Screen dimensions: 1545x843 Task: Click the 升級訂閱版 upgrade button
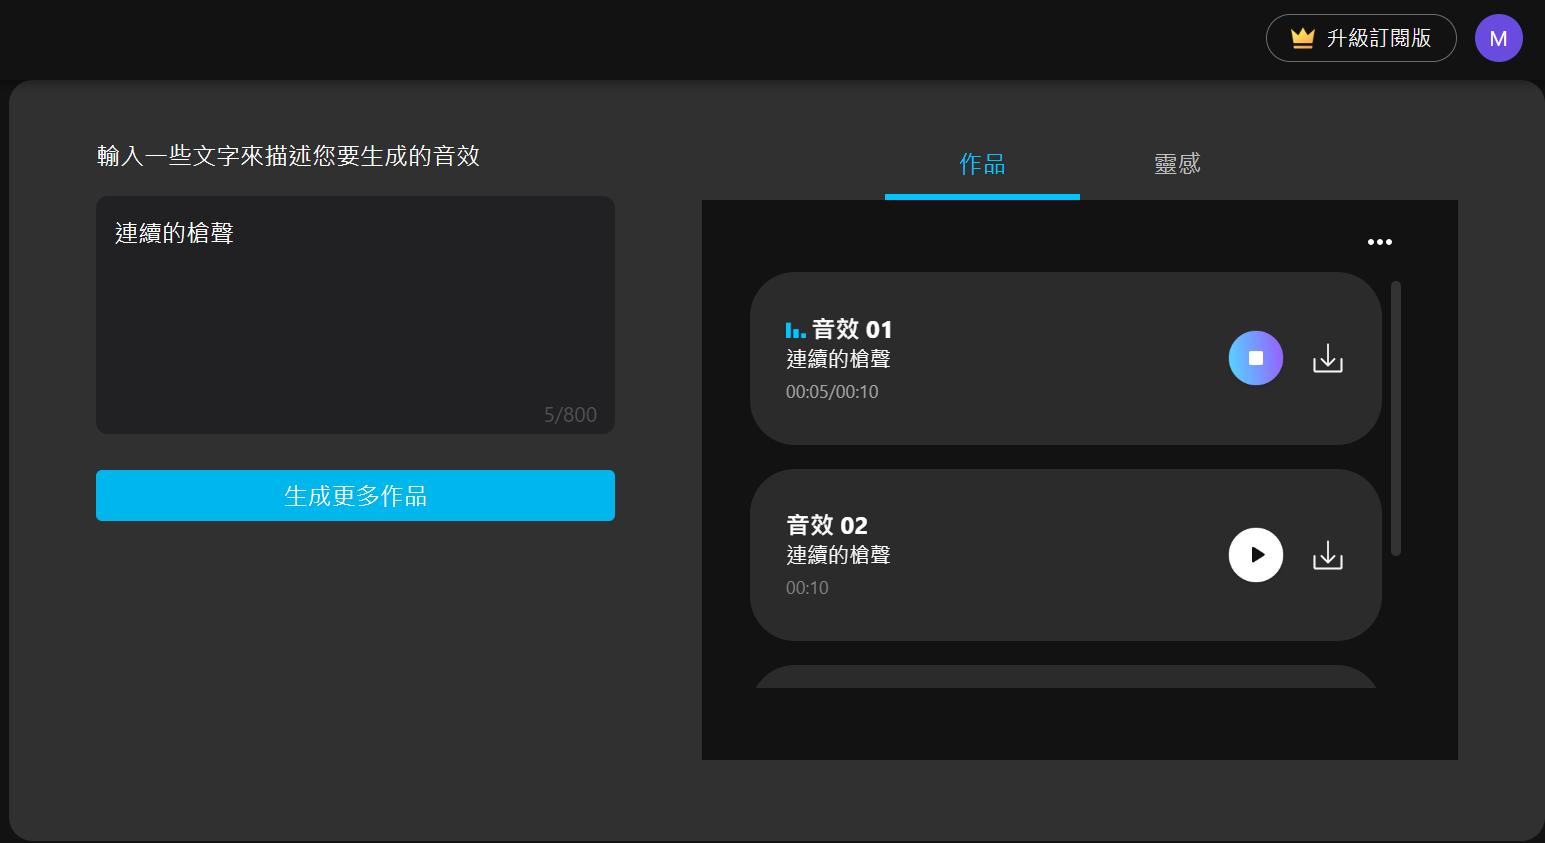click(x=1361, y=37)
